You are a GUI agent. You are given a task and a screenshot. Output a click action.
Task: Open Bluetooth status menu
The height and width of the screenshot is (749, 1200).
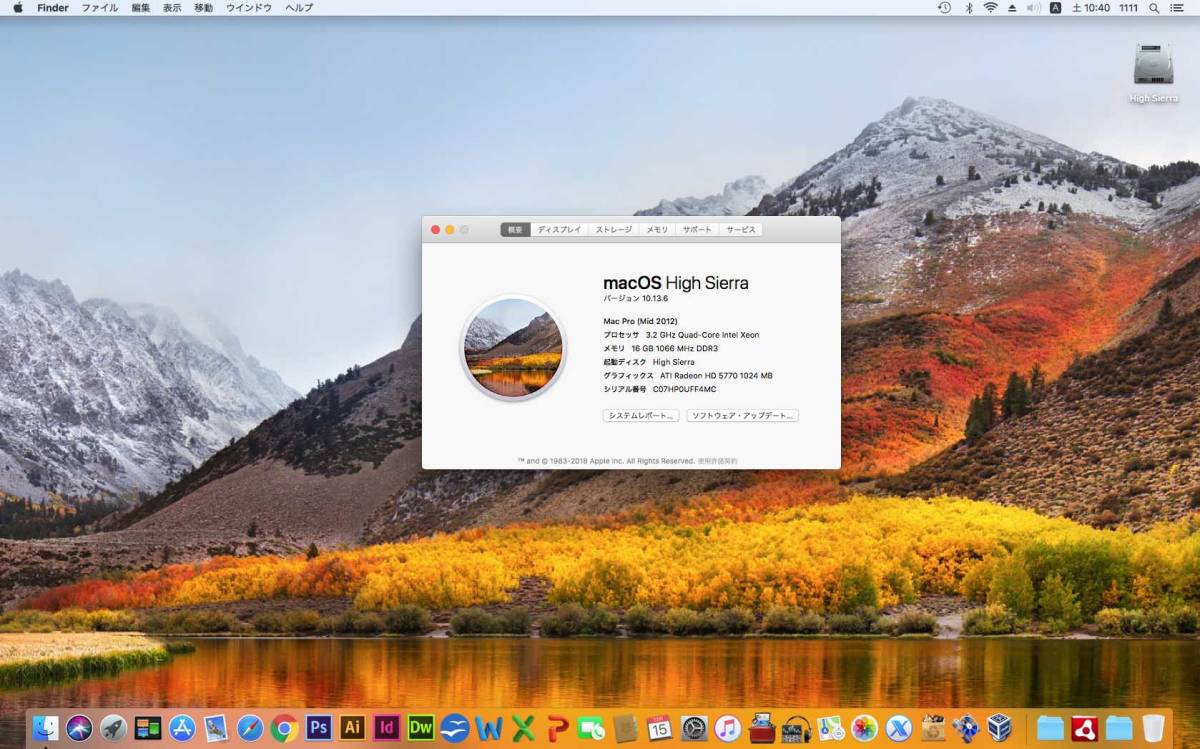coord(968,7)
